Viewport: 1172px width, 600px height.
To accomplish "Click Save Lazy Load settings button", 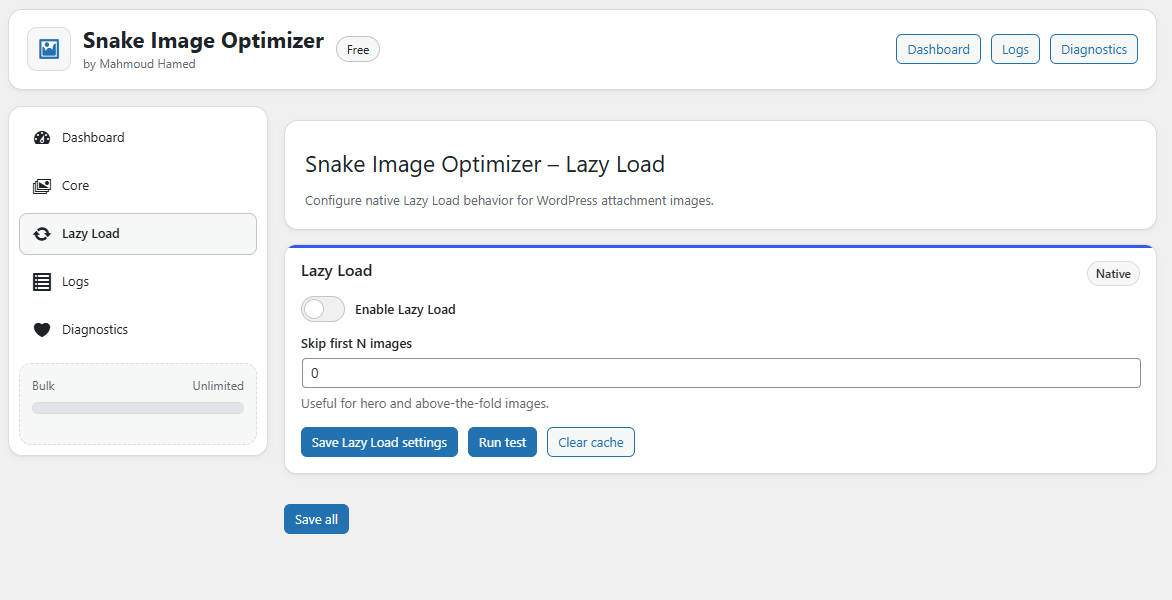I will tap(379, 442).
